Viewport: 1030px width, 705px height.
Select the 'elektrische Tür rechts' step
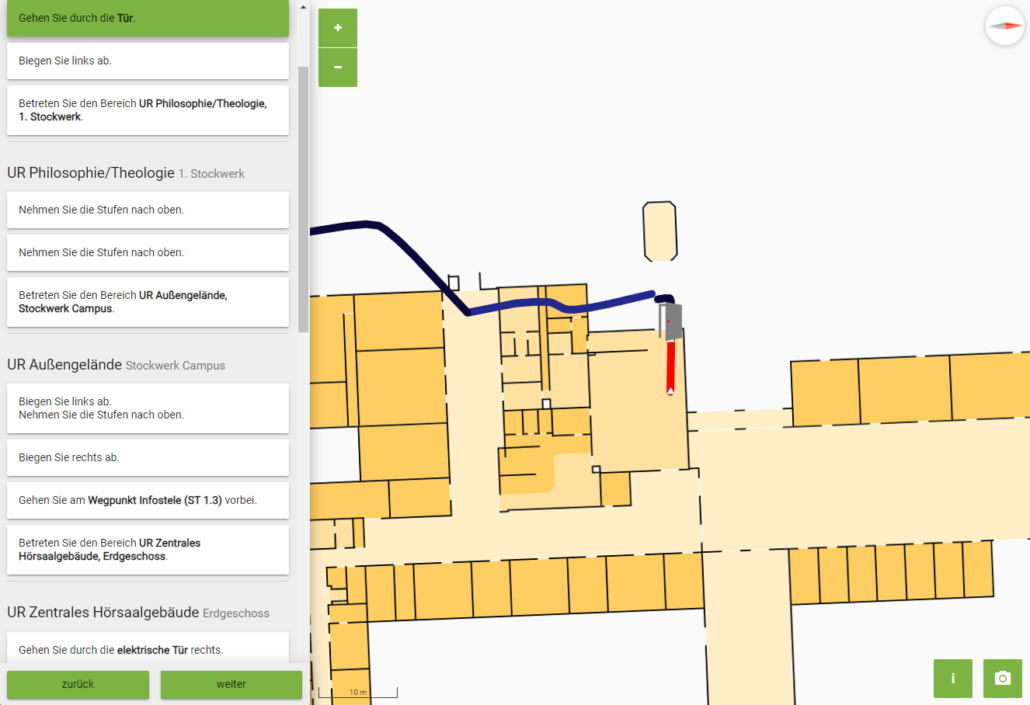pyautogui.click(x=148, y=650)
